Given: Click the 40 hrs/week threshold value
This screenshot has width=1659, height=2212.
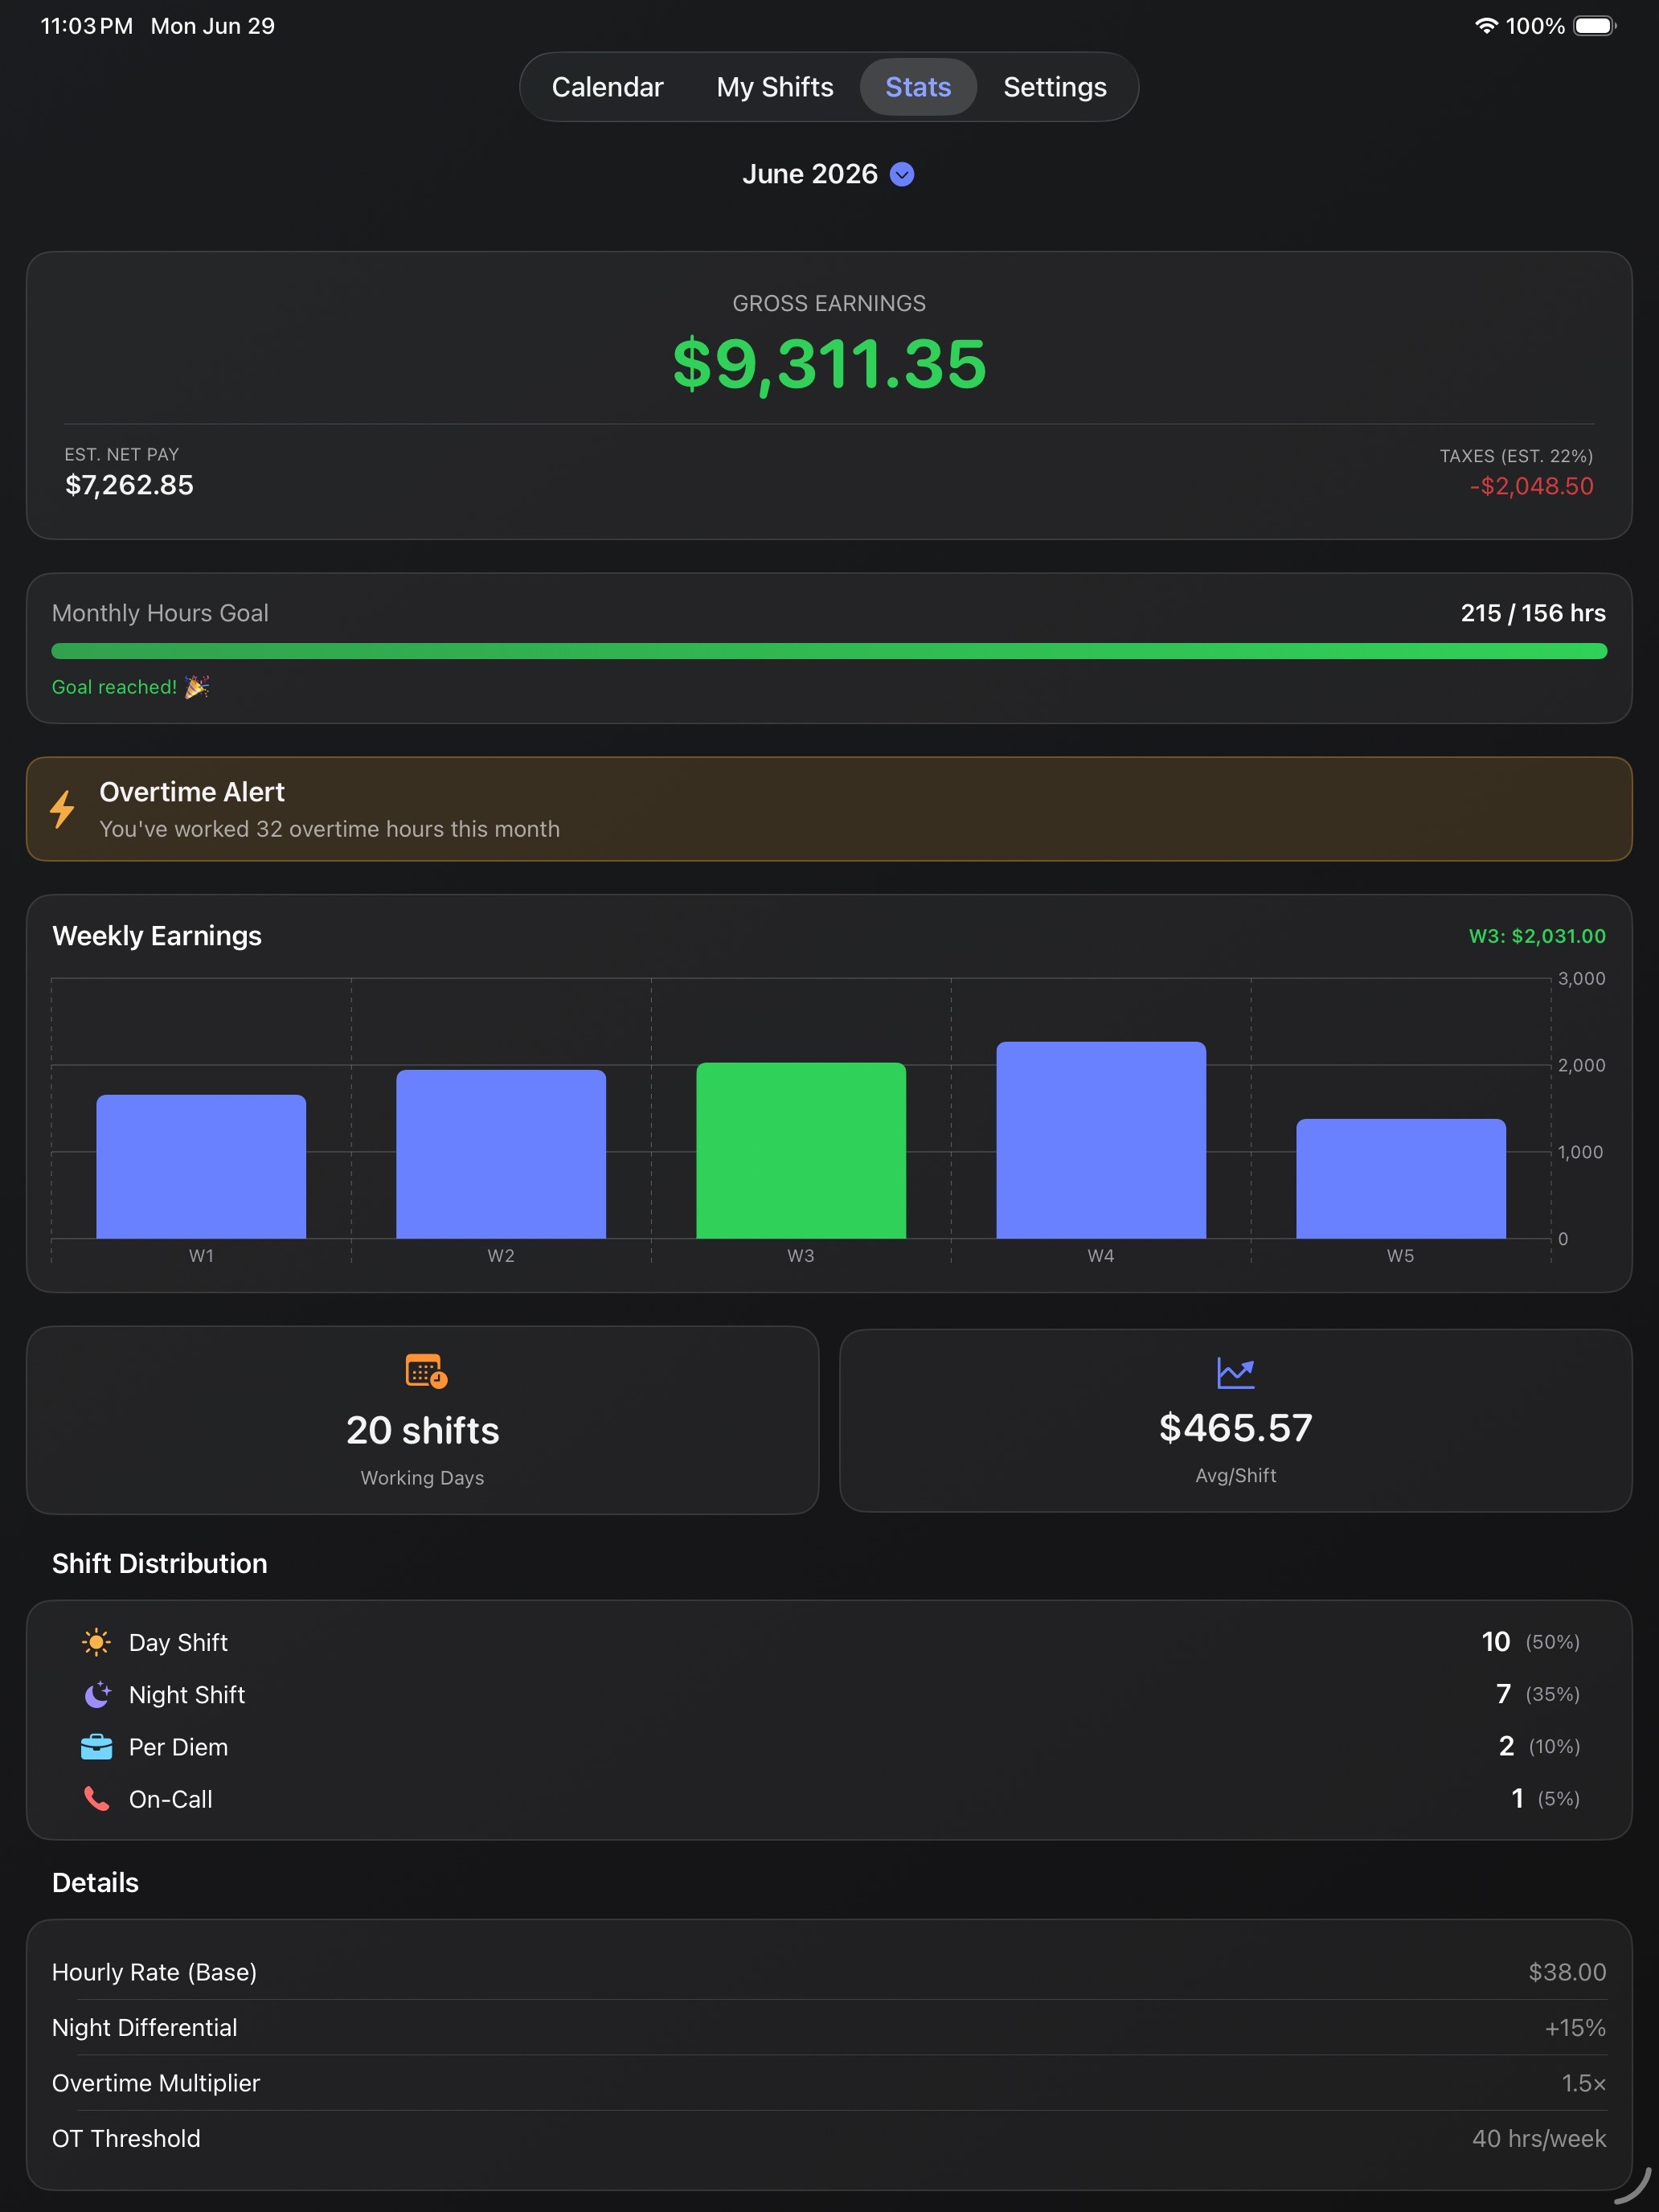Looking at the screenshot, I should coord(1538,2138).
